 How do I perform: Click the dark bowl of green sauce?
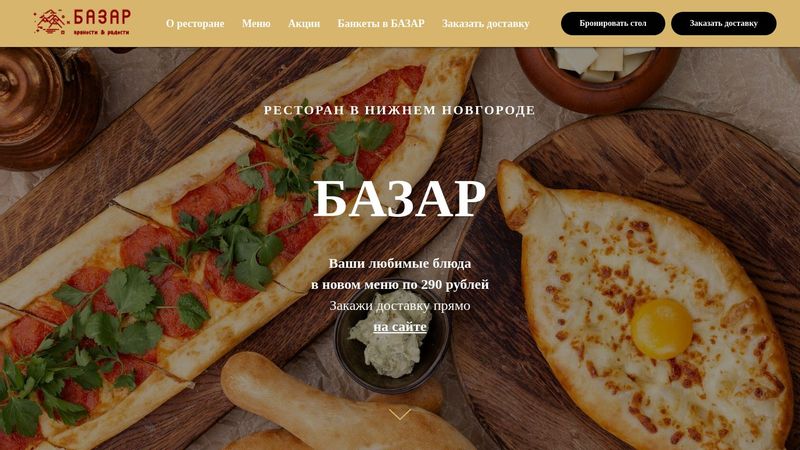click(392, 337)
